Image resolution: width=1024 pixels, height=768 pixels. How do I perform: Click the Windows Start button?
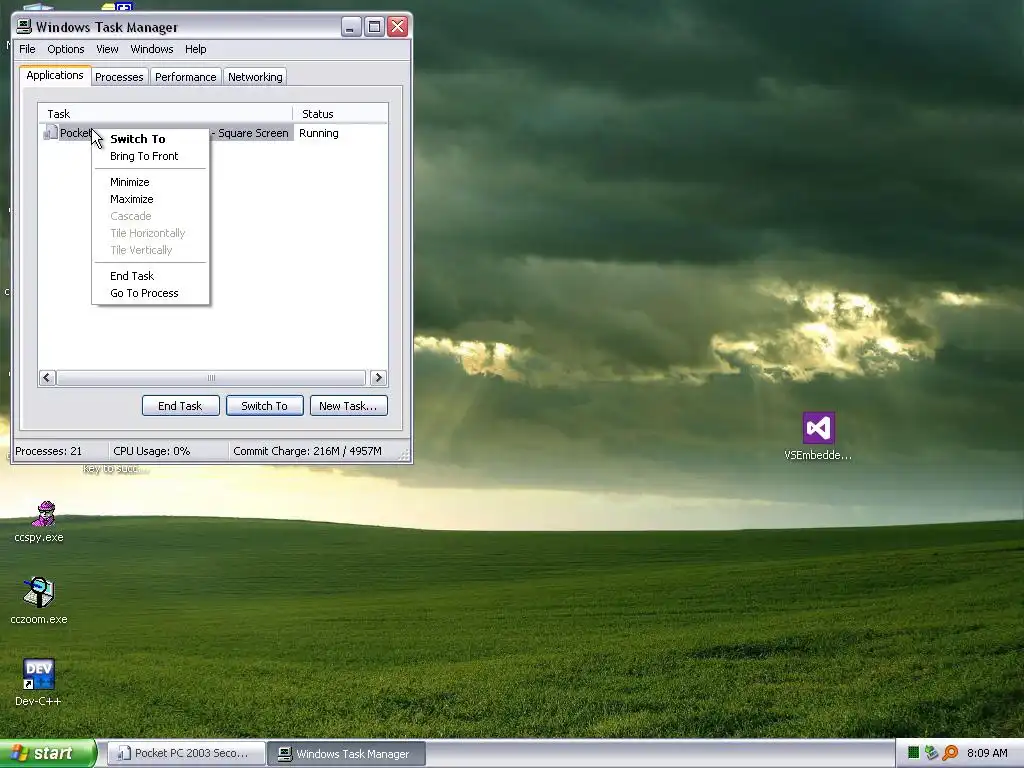point(47,753)
